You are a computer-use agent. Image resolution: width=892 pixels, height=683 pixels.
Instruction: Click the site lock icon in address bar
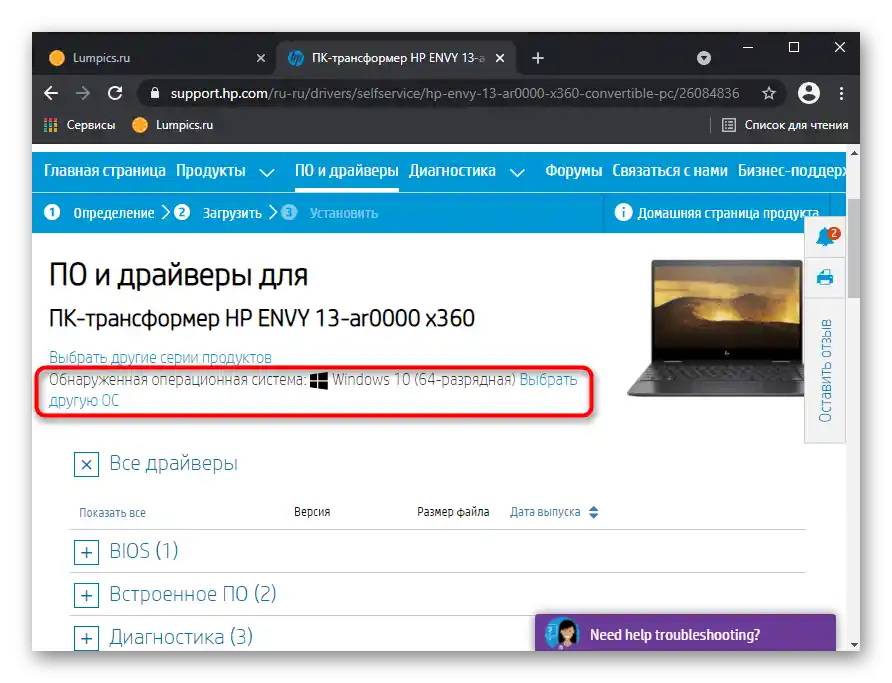click(154, 93)
